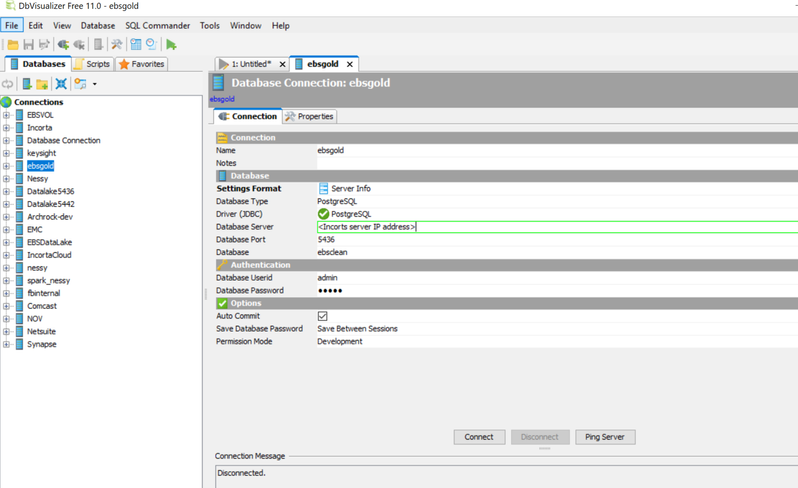The height and width of the screenshot is (488, 798).
Task: Switch to the Properties tab
Action: [x=310, y=116]
